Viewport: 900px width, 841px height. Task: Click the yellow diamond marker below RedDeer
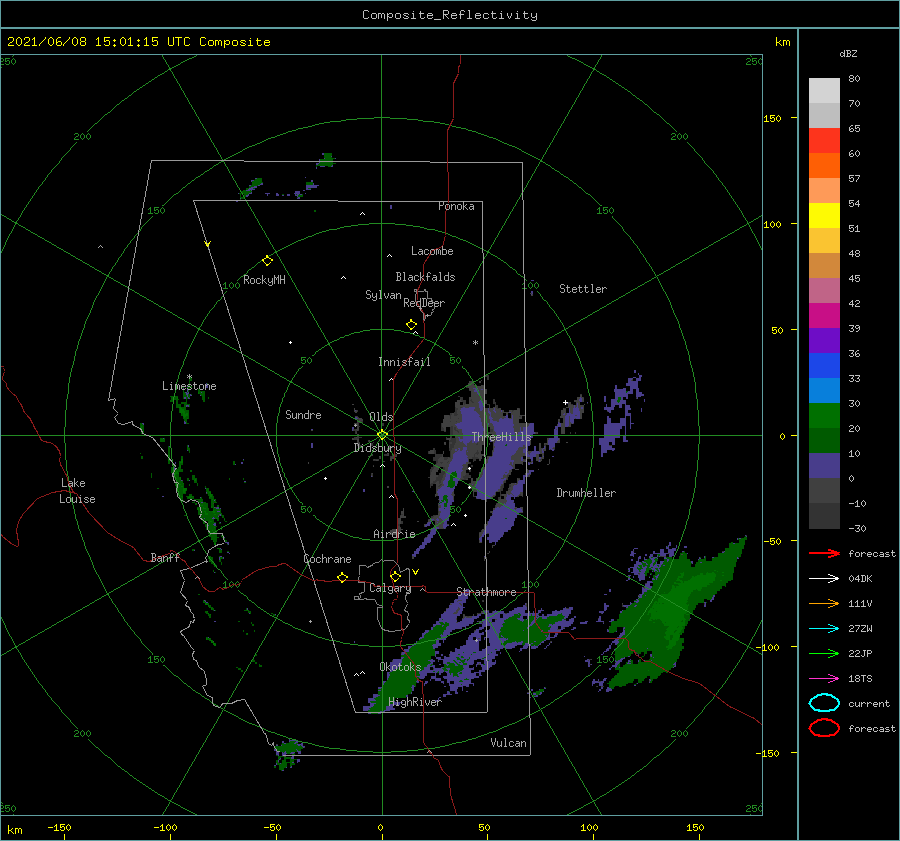click(411, 325)
